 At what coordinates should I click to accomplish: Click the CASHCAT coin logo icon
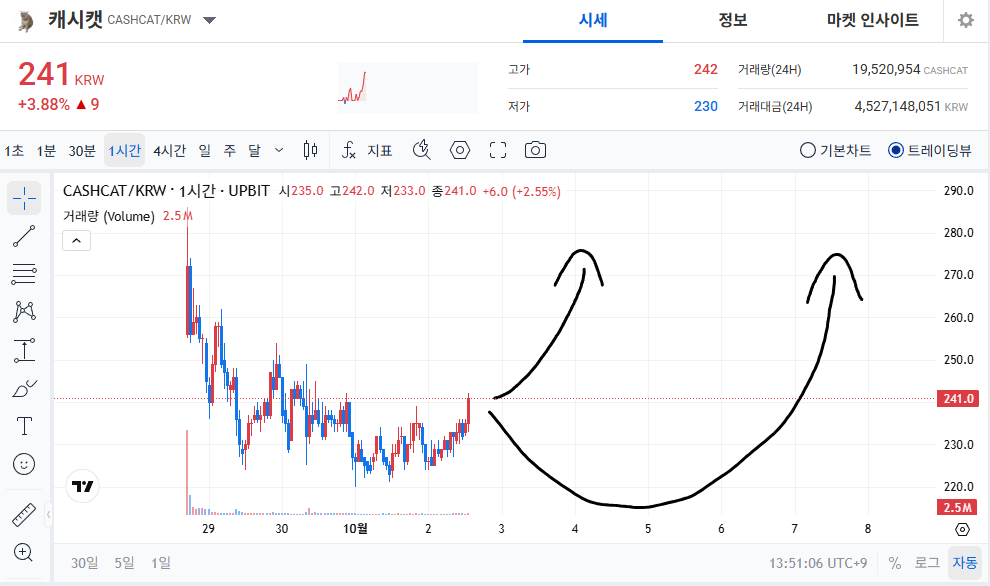click(x=25, y=21)
